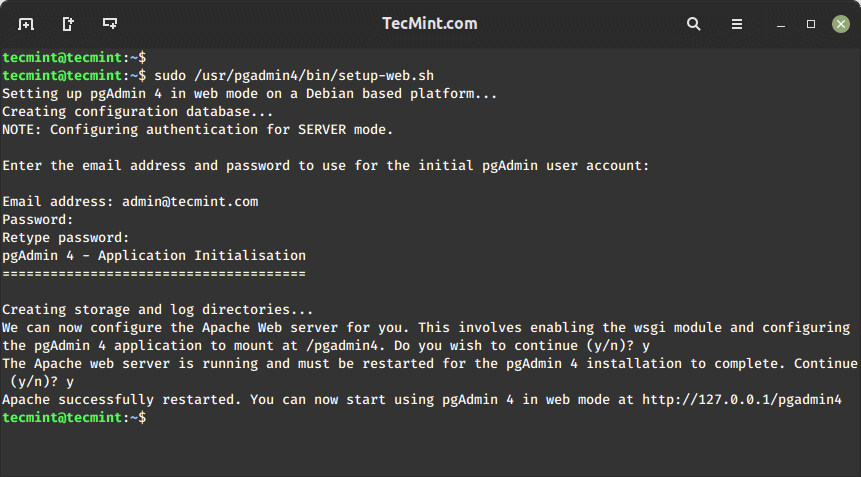Close the terminal with the green X button
This screenshot has height=477, width=861.
click(840, 23)
